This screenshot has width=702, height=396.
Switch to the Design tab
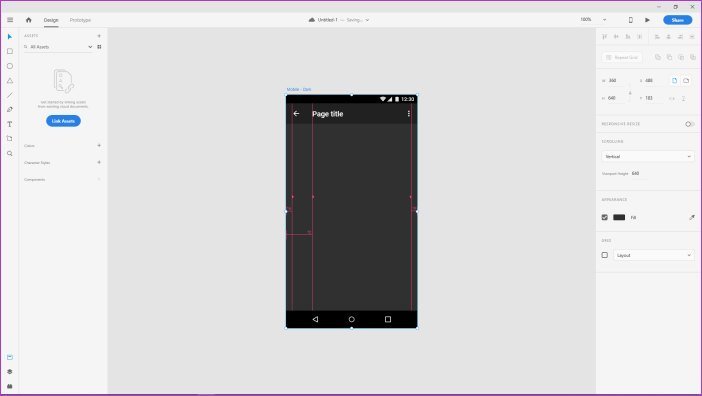pos(51,20)
